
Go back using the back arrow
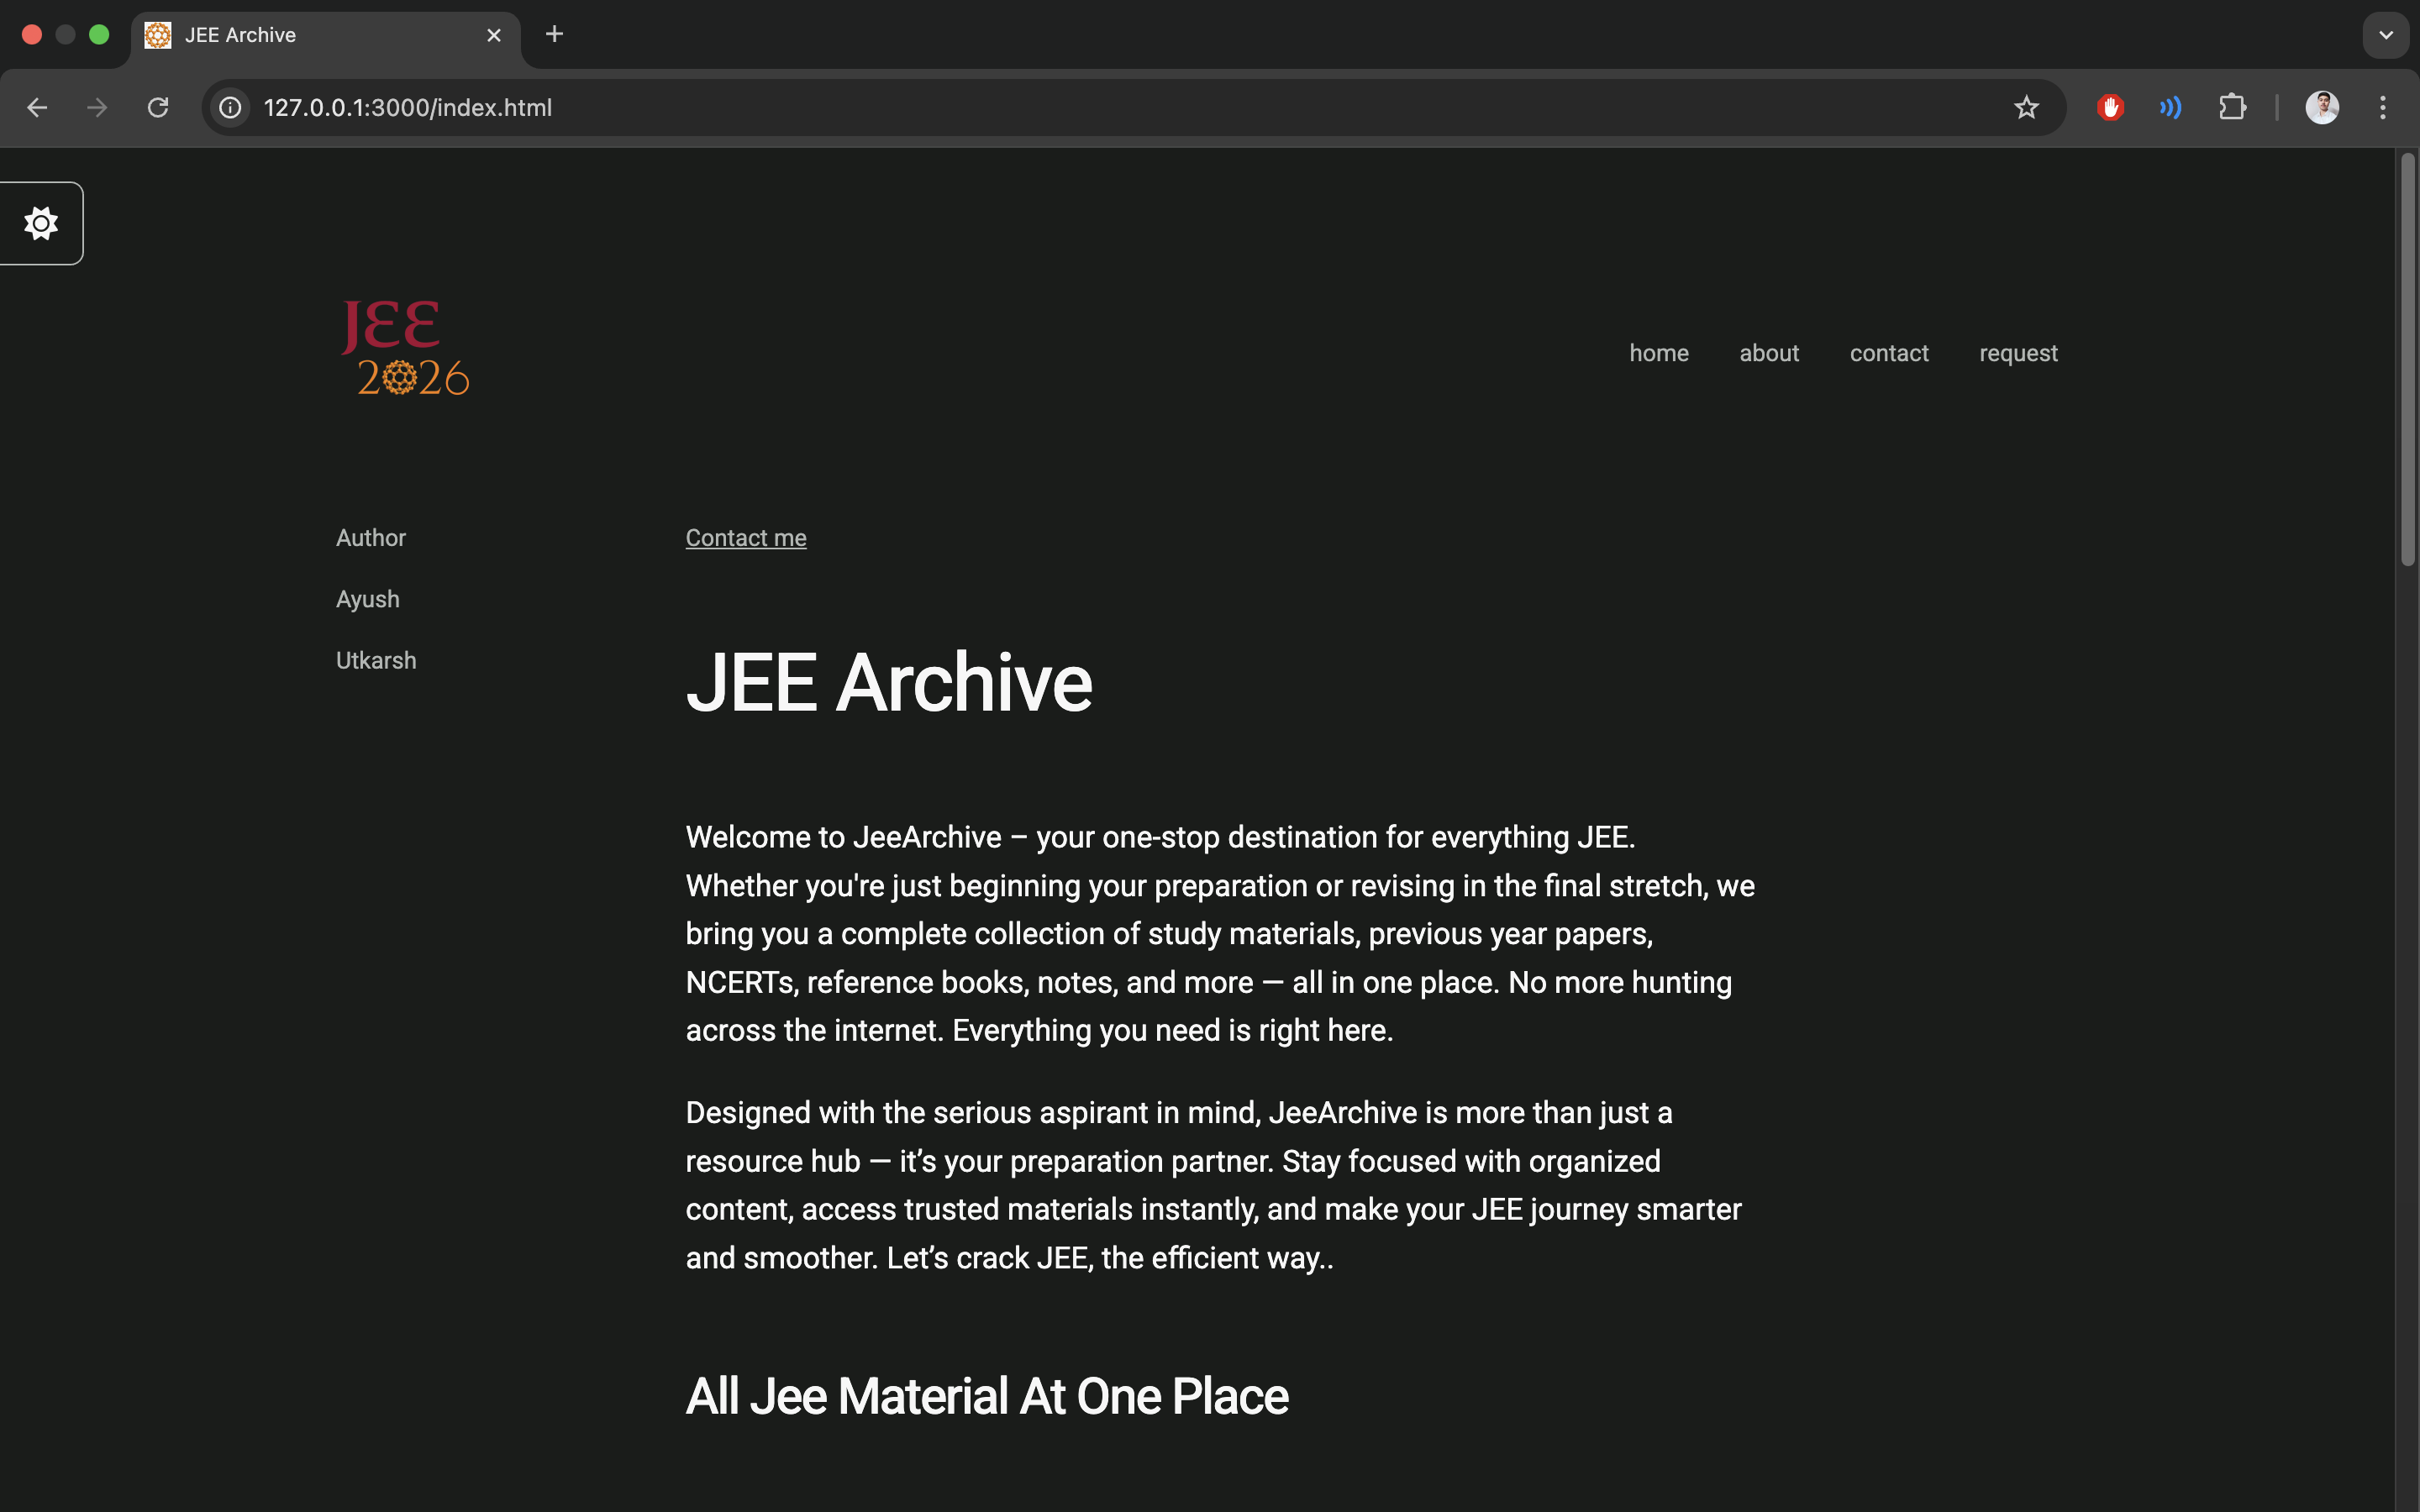tap(37, 107)
